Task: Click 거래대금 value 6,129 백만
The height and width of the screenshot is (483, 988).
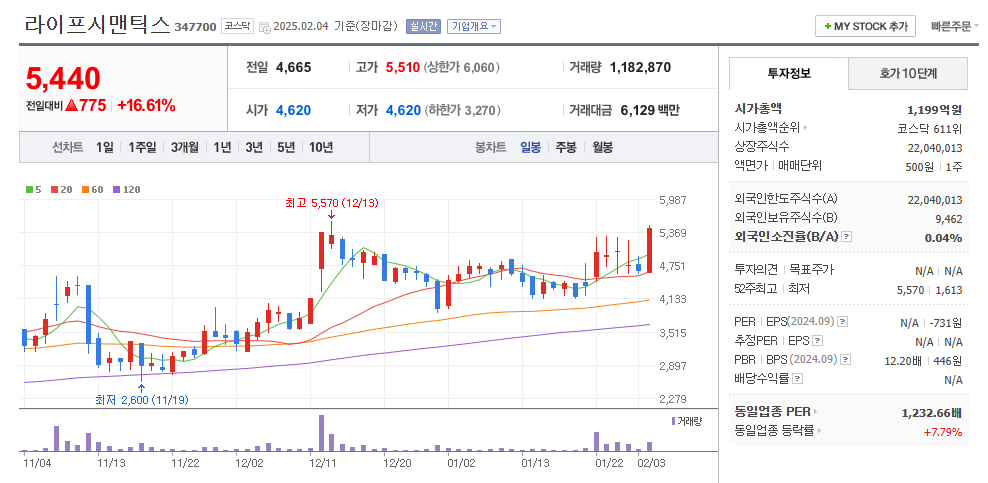Action: (x=650, y=110)
